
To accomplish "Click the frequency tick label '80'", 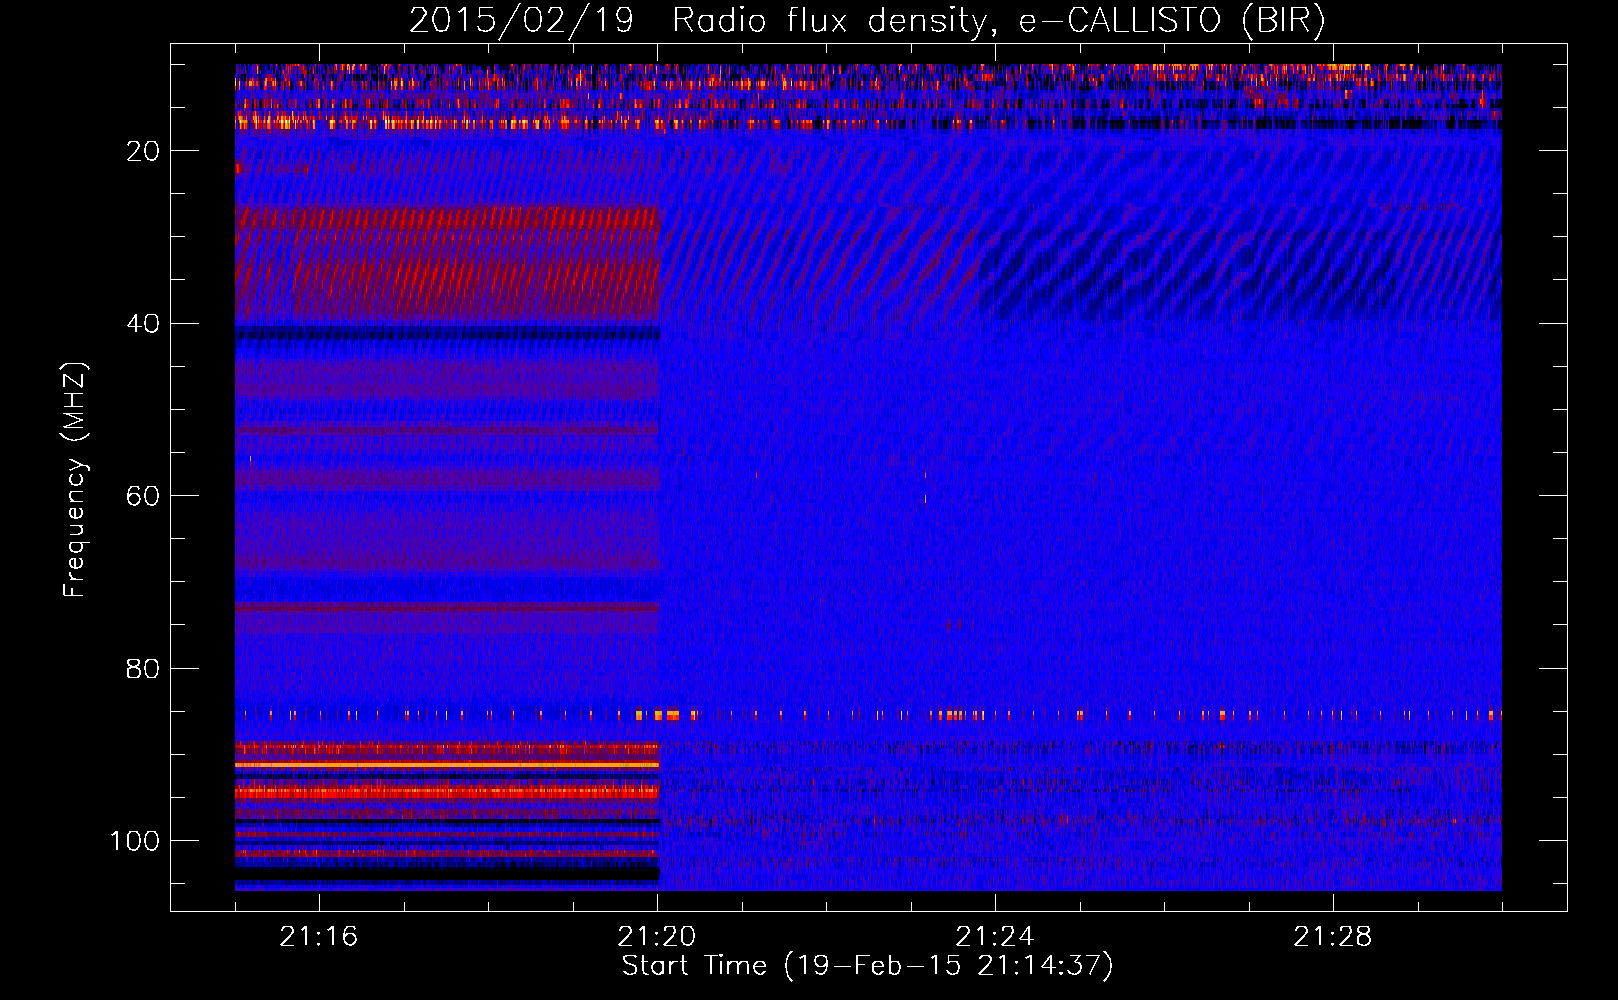I will click(143, 669).
